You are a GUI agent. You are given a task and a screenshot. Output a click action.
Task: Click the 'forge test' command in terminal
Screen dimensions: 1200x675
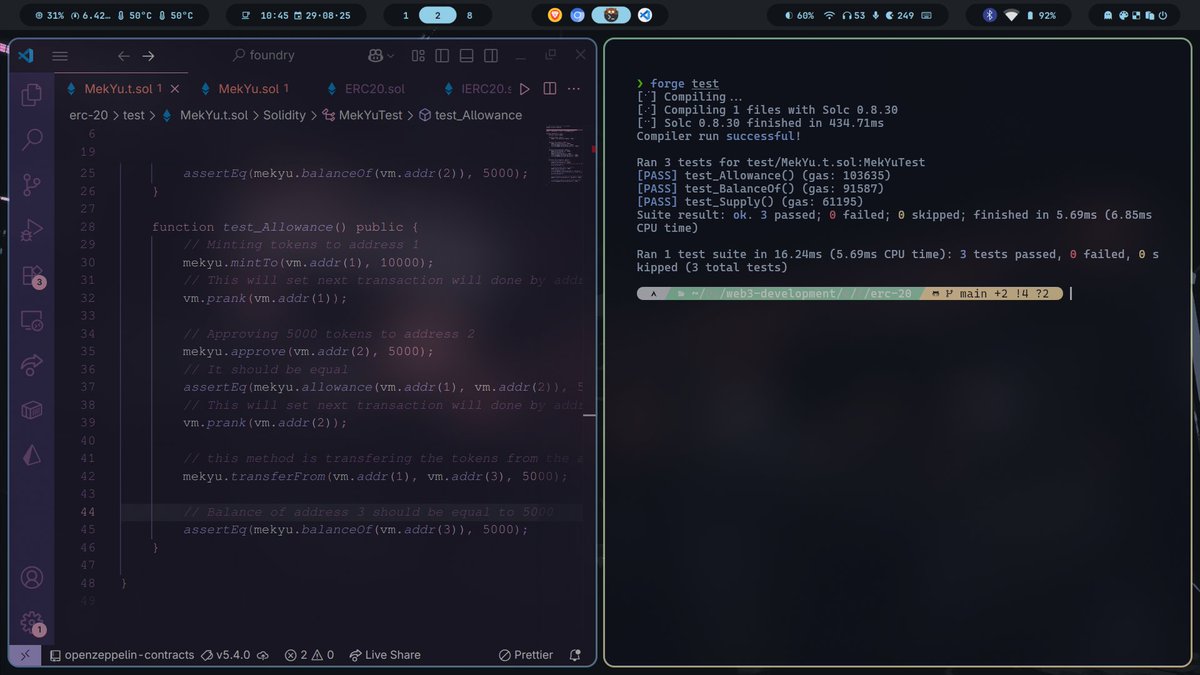click(684, 84)
